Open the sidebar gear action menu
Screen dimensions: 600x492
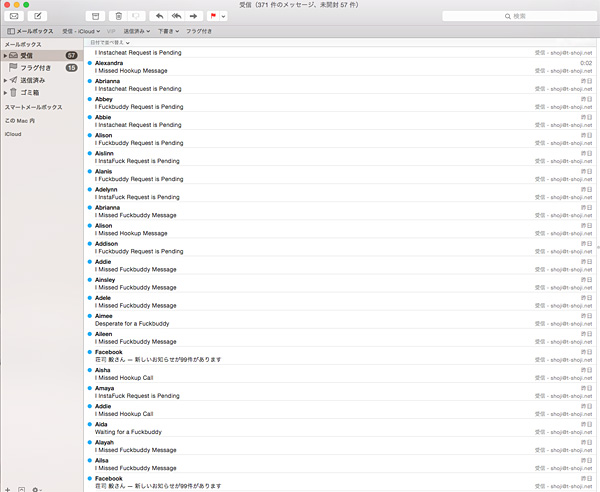[37, 489]
